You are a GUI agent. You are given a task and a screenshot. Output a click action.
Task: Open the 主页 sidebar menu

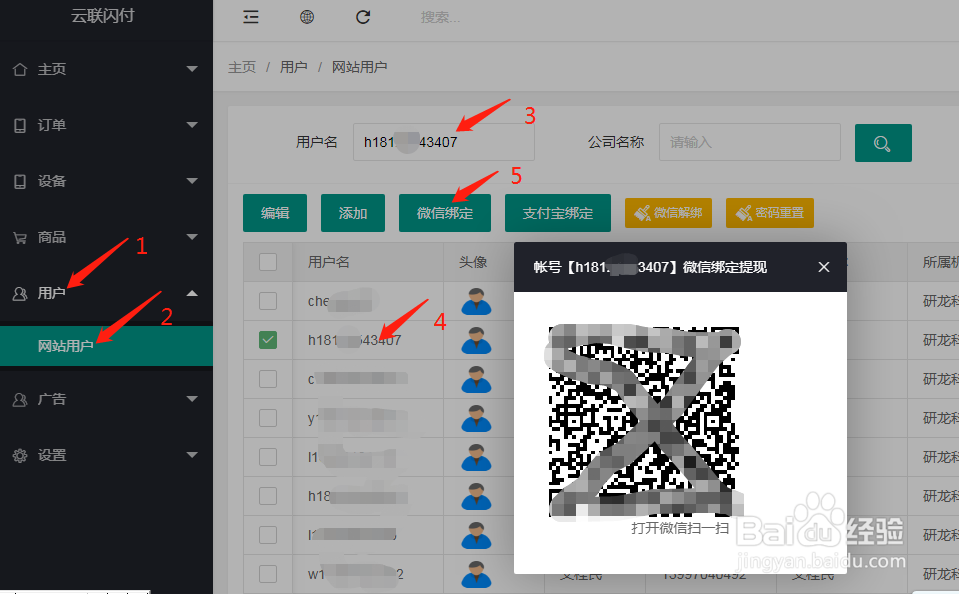click(106, 69)
